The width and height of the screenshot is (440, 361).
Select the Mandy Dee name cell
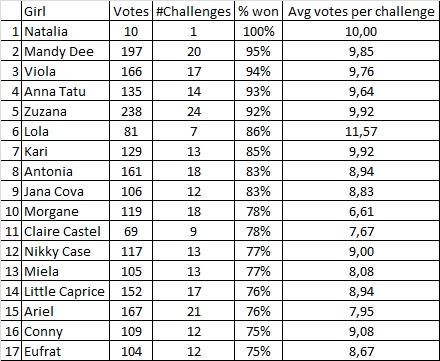pos(66,51)
